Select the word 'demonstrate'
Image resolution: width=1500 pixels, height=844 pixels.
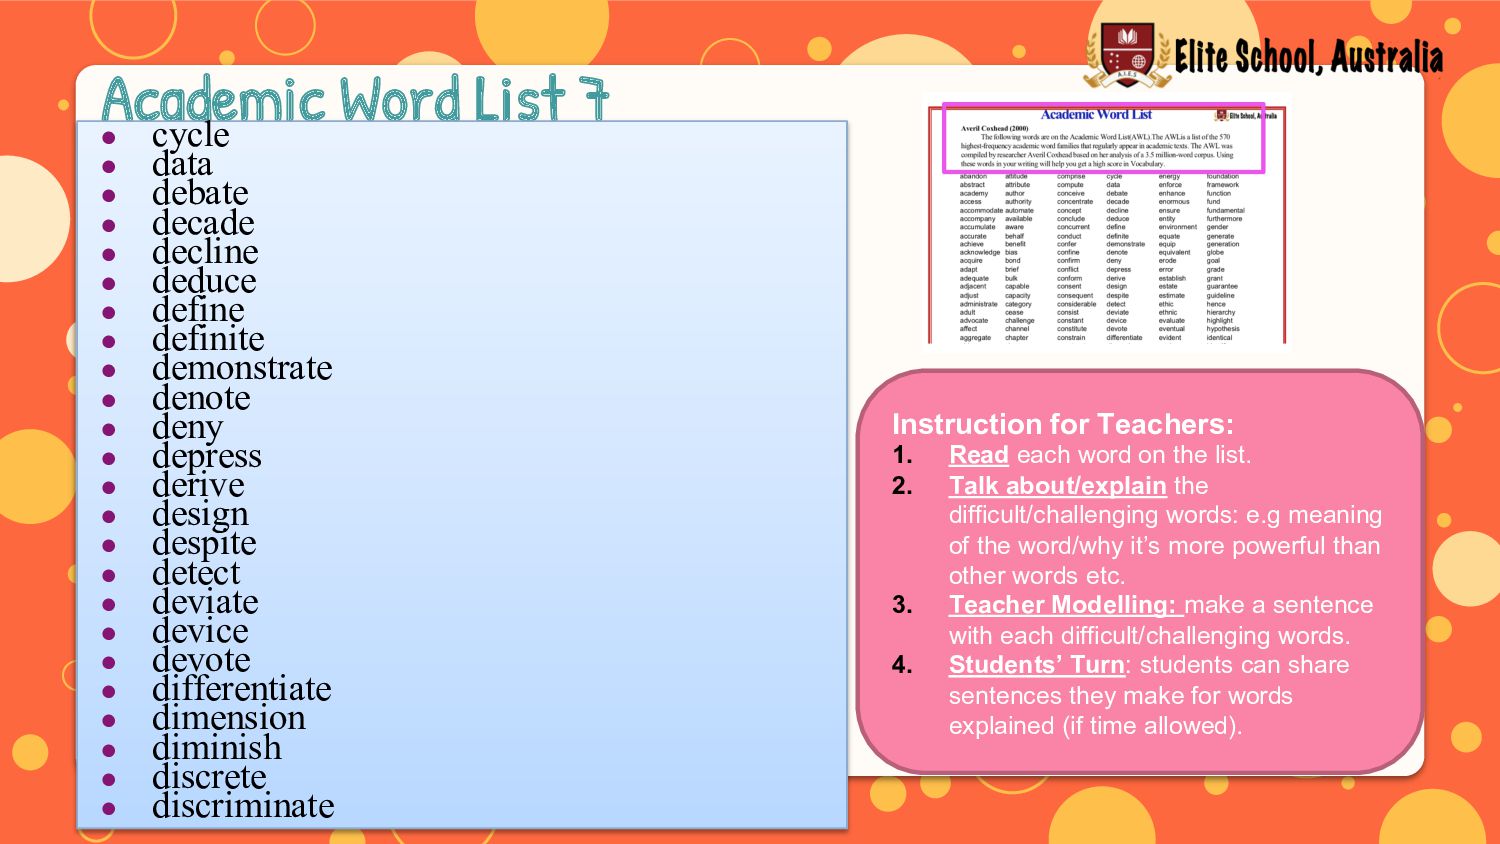coord(242,368)
